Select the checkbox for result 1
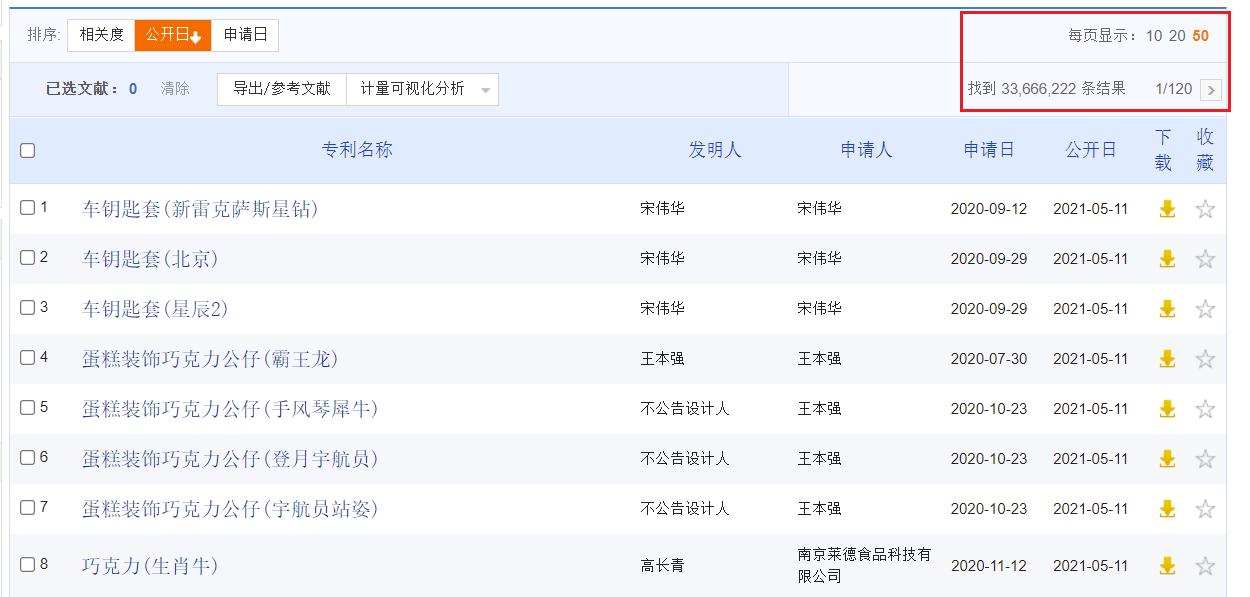Screen dimensions: 1250x597 click(x=27, y=208)
